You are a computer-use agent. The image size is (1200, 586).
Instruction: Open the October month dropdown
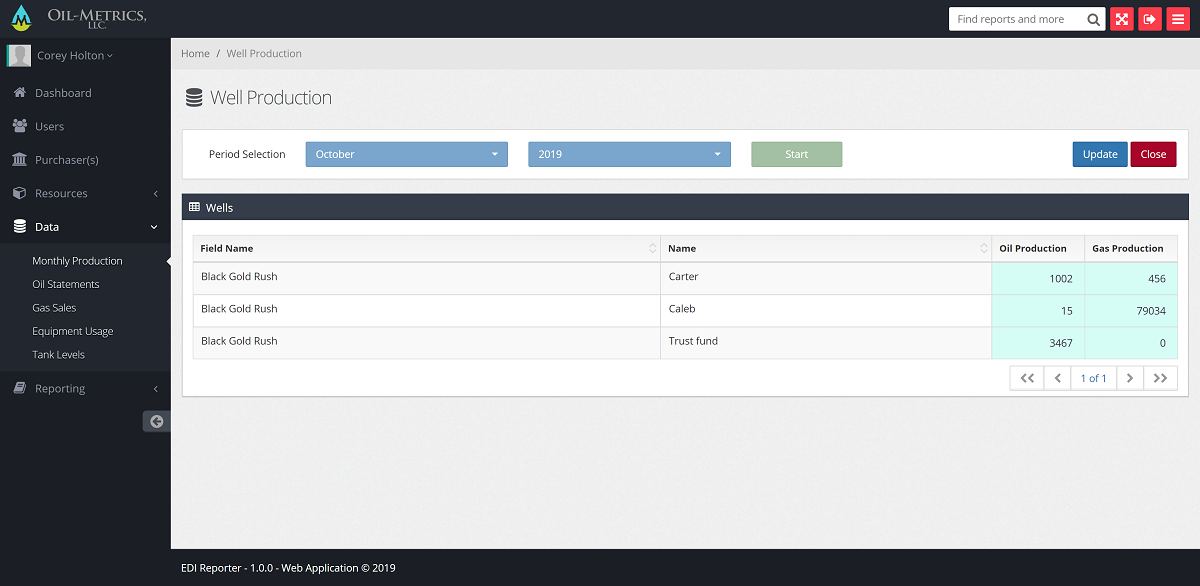[x=405, y=154]
